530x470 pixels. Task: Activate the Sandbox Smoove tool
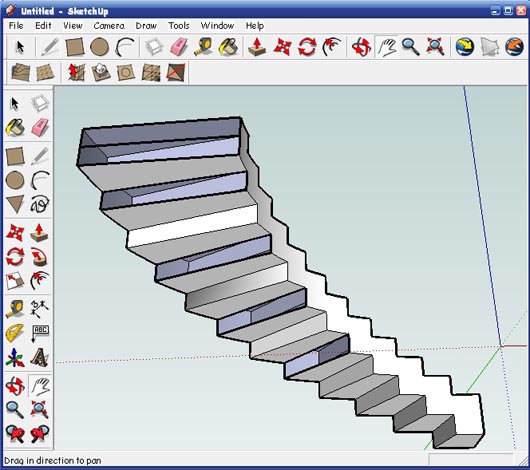click(76, 72)
